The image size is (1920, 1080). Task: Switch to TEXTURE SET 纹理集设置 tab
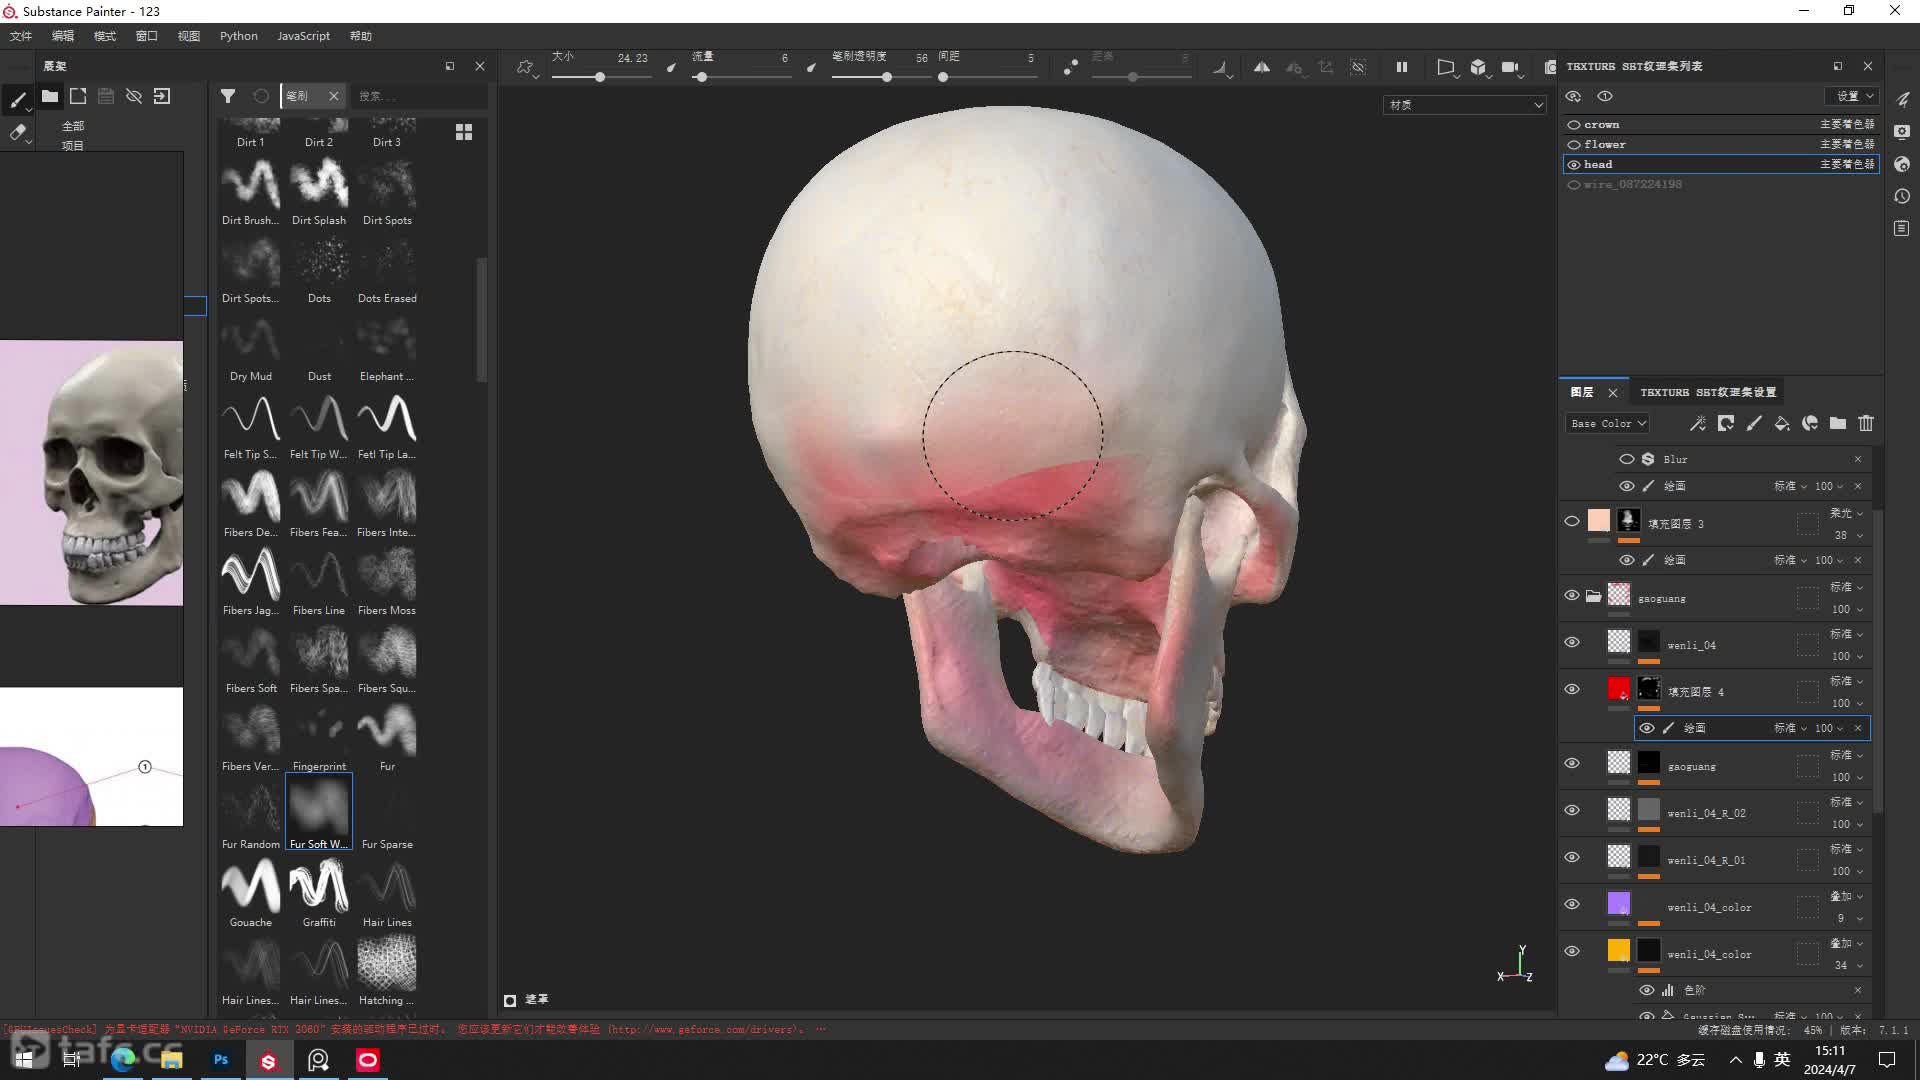[x=1708, y=392]
